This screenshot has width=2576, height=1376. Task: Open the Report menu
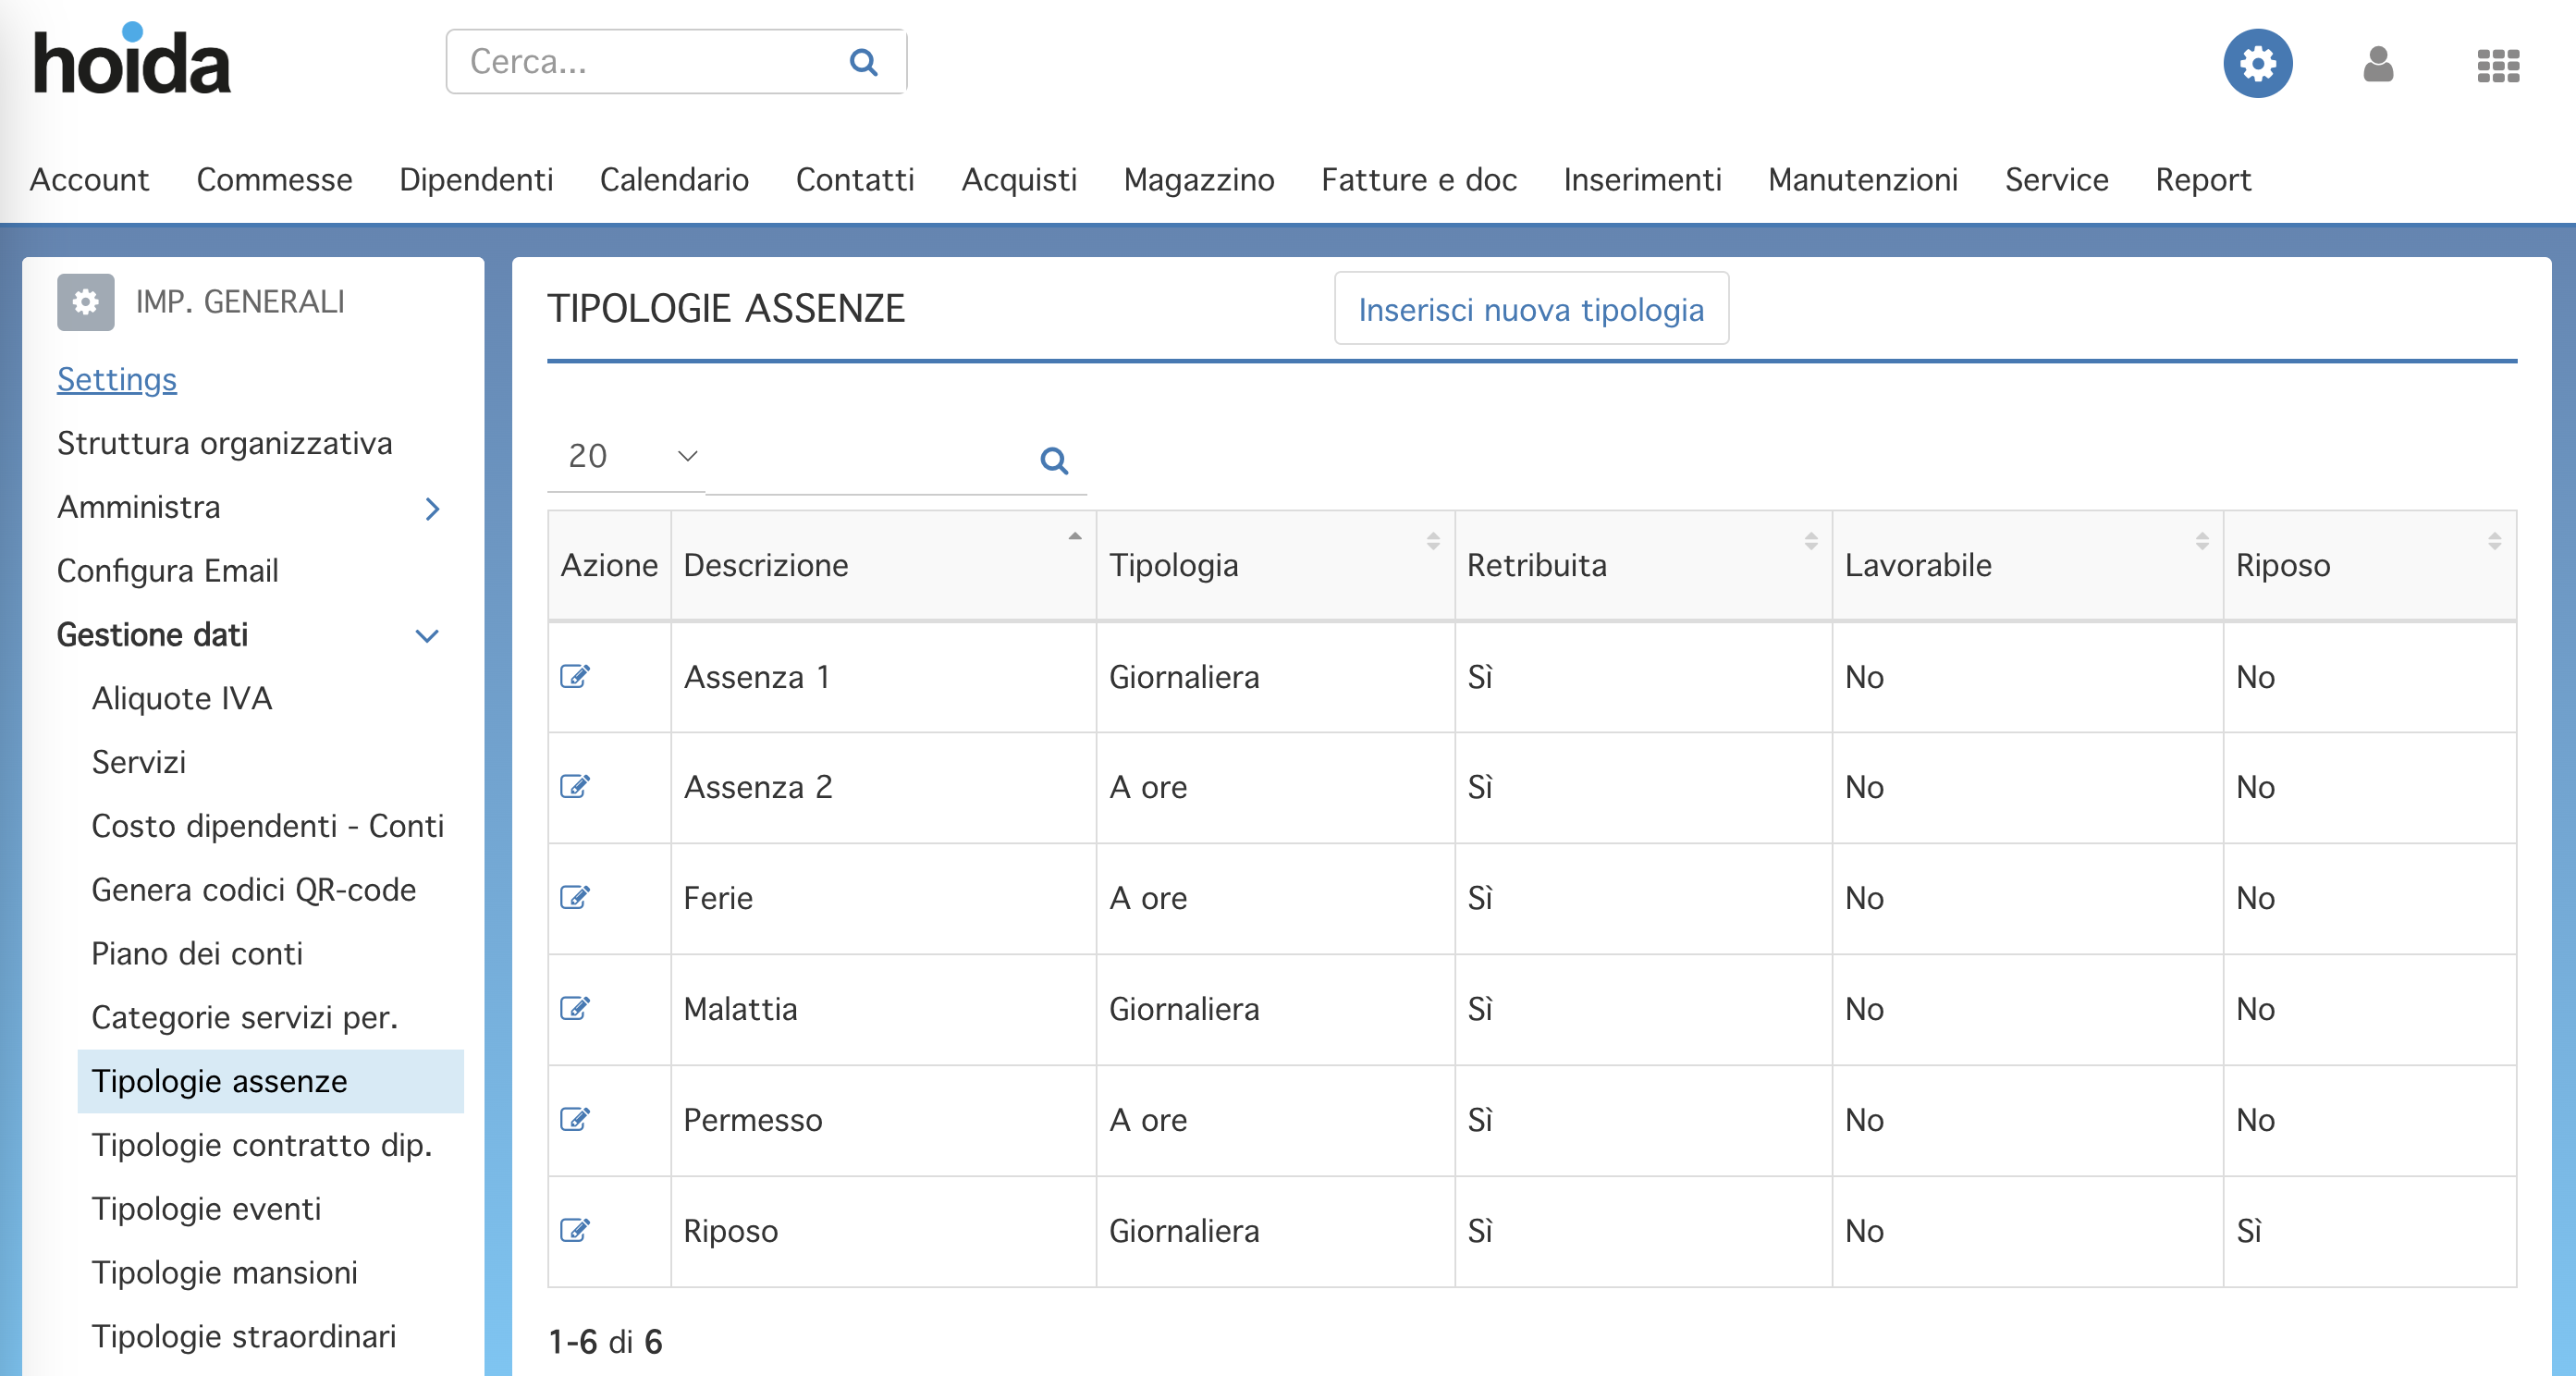pyautogui.click(x=2203, y=180)
